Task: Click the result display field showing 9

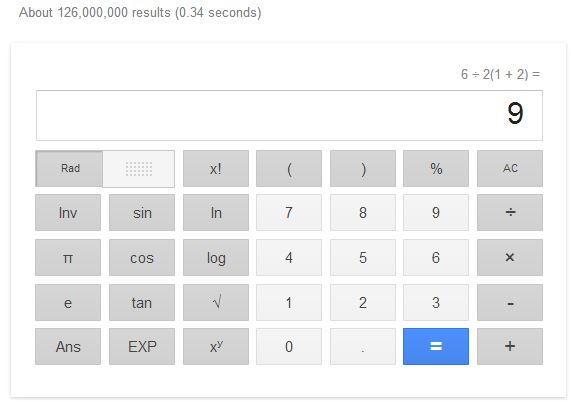Action: pos(289,115)
